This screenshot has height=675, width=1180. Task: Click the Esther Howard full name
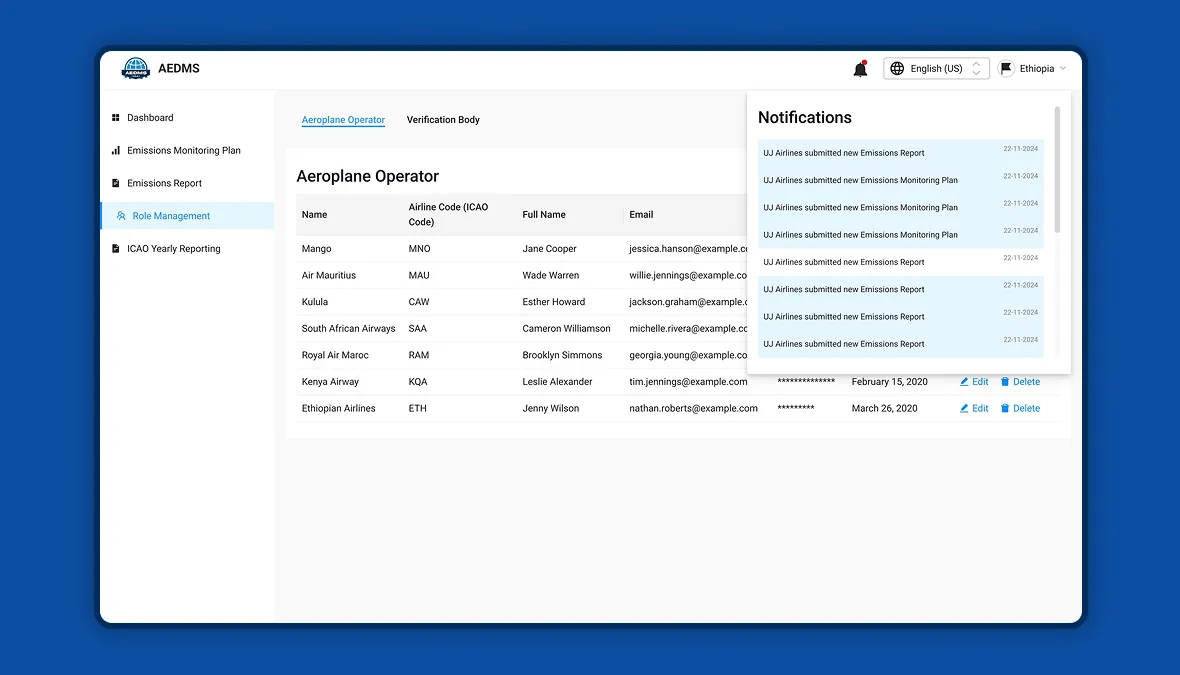point(554,302)
